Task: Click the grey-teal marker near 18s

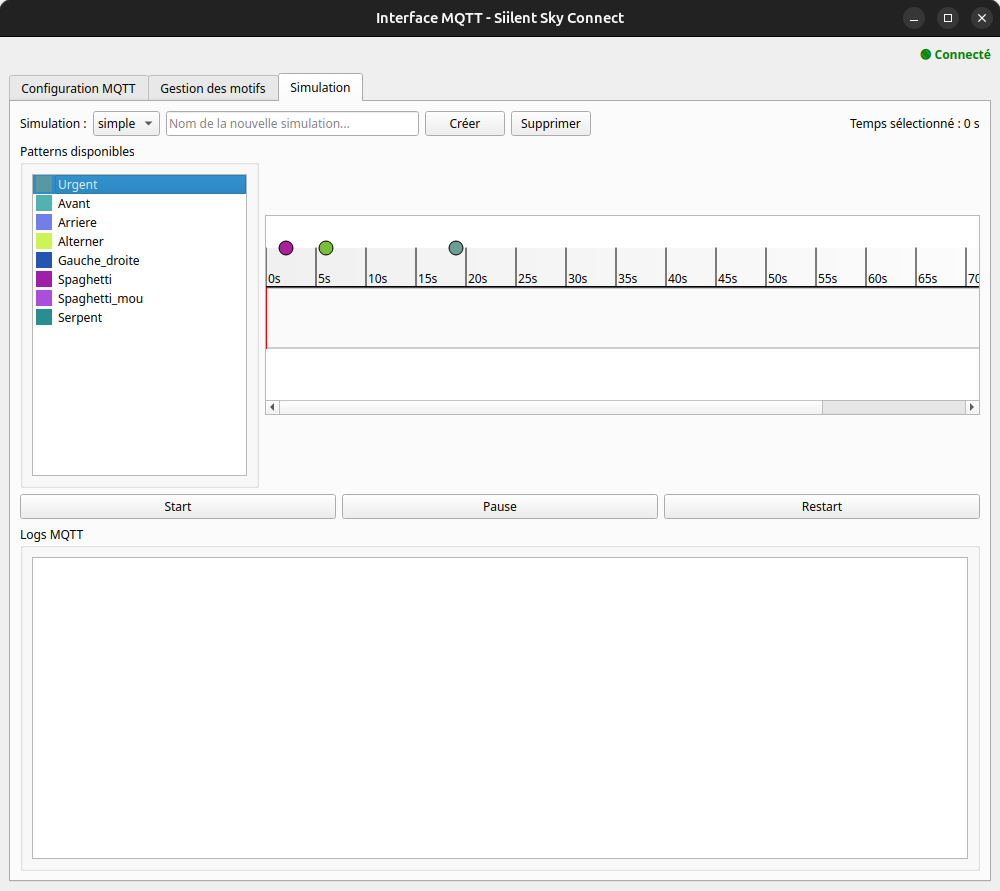Action: (x=456, y=248)
